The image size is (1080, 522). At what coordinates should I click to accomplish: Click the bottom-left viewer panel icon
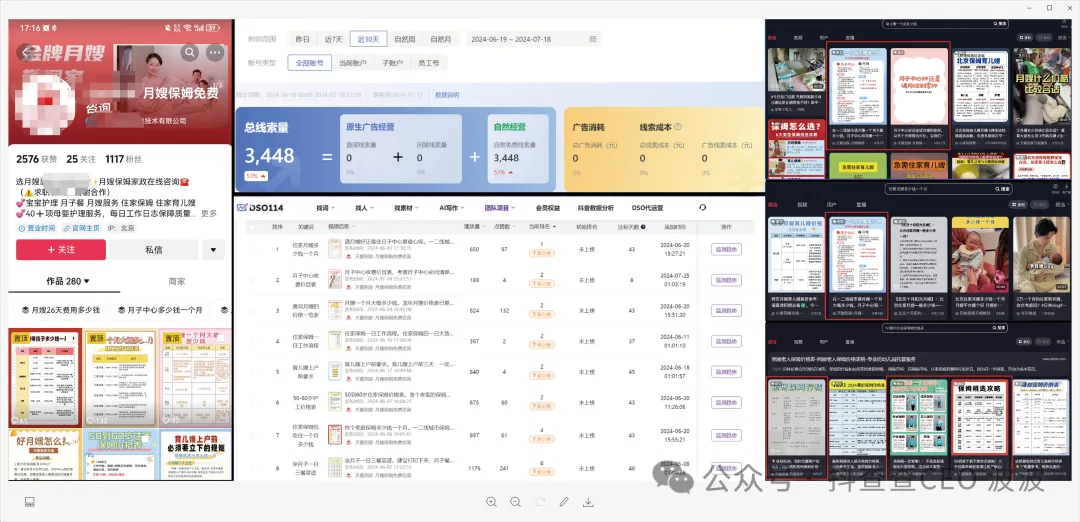[x=29, y=502]
